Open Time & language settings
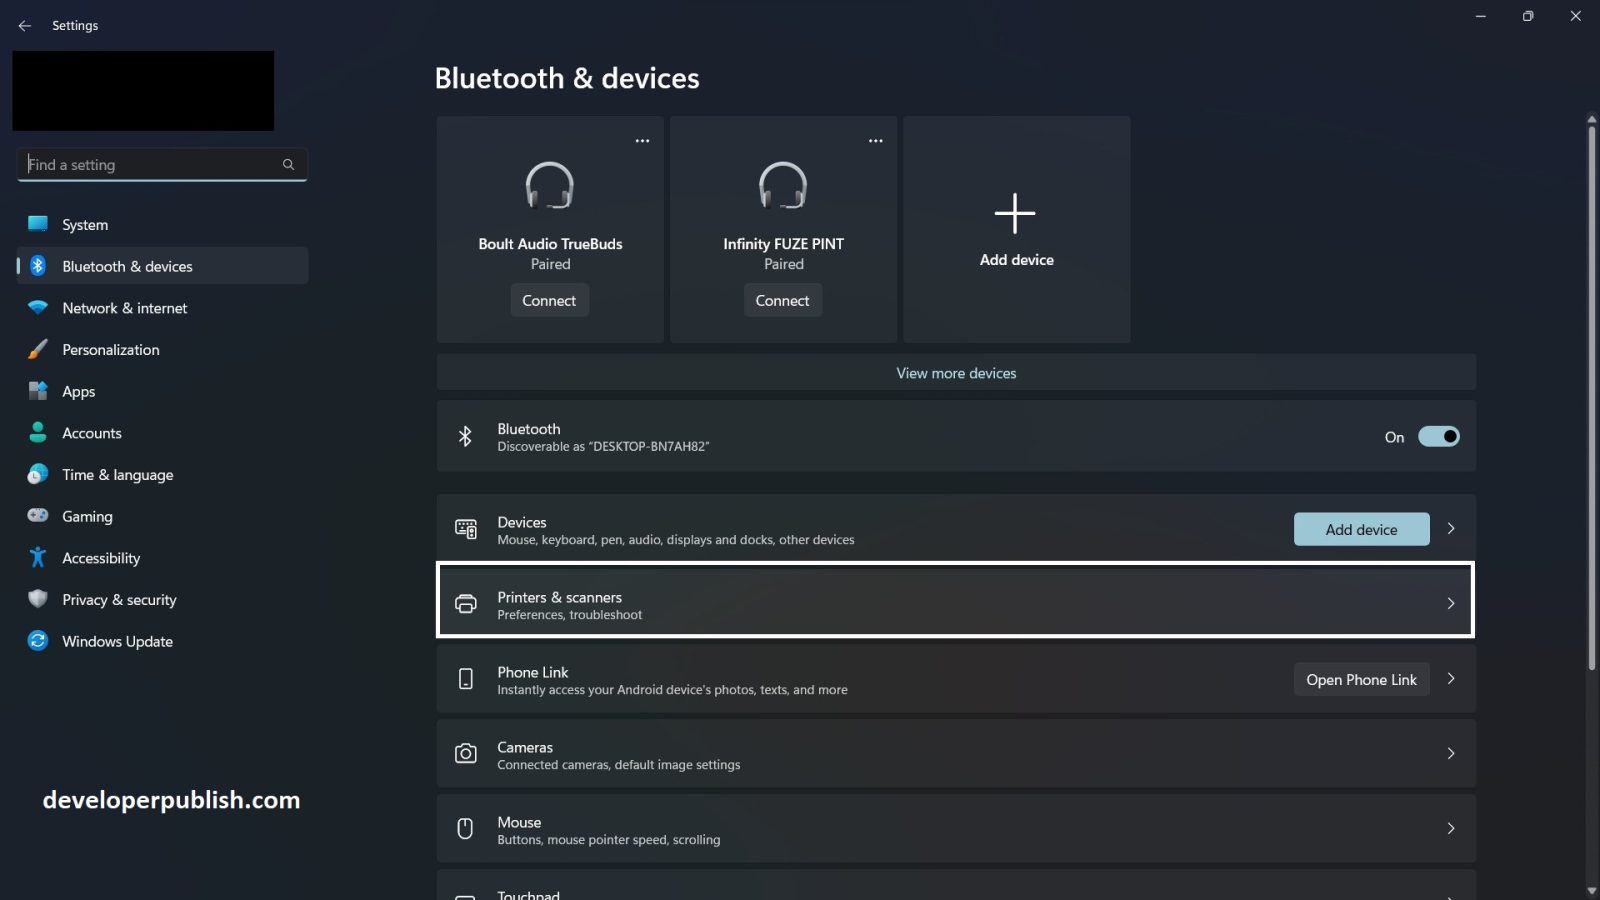Screen dimensions: 1600x900 tap(162, 474)
